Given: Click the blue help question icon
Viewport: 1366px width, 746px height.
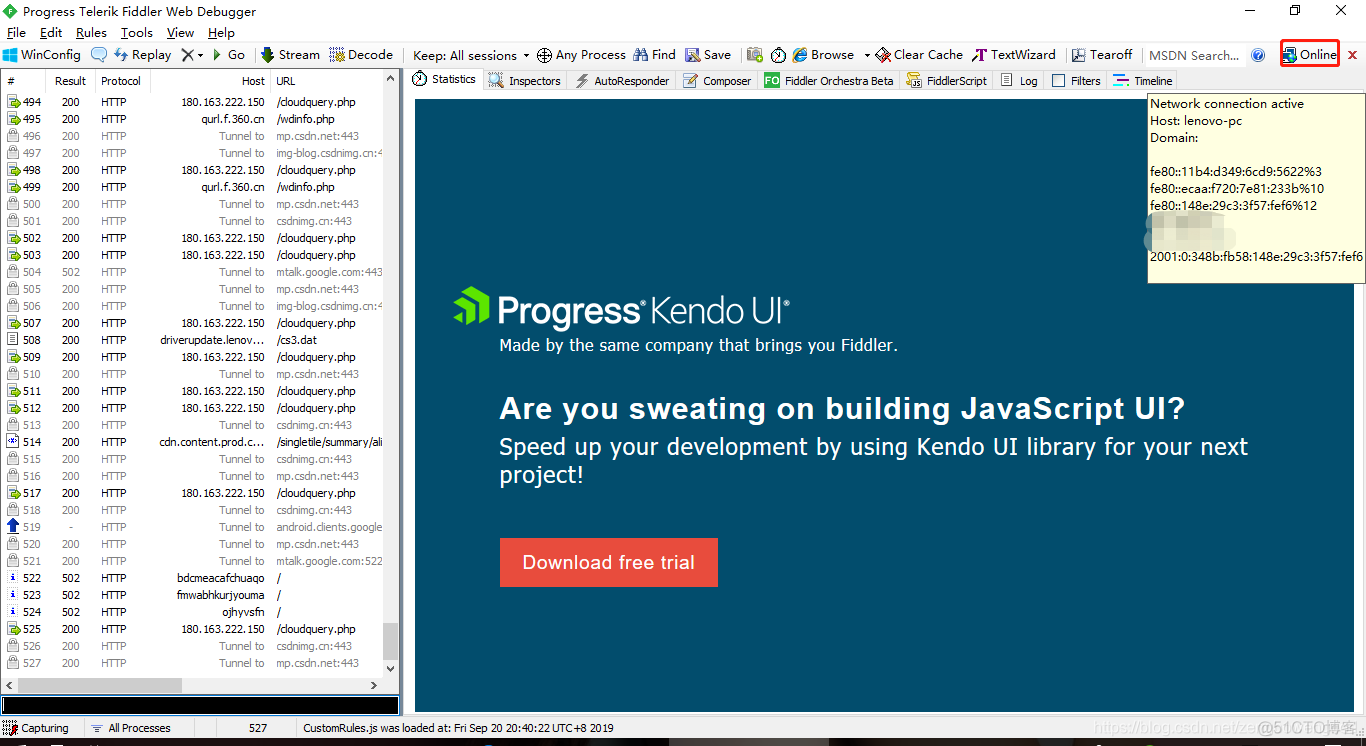Looking at the screenshot, I should (1258, 55).
